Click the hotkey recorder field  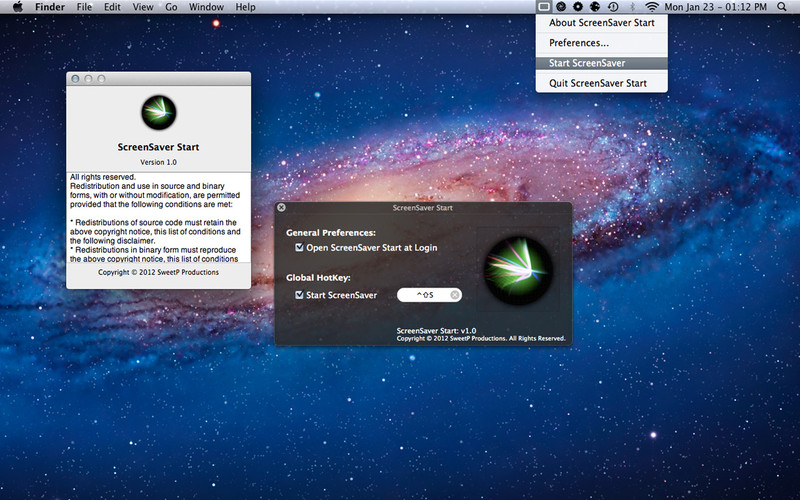click(x=429, y=295)
